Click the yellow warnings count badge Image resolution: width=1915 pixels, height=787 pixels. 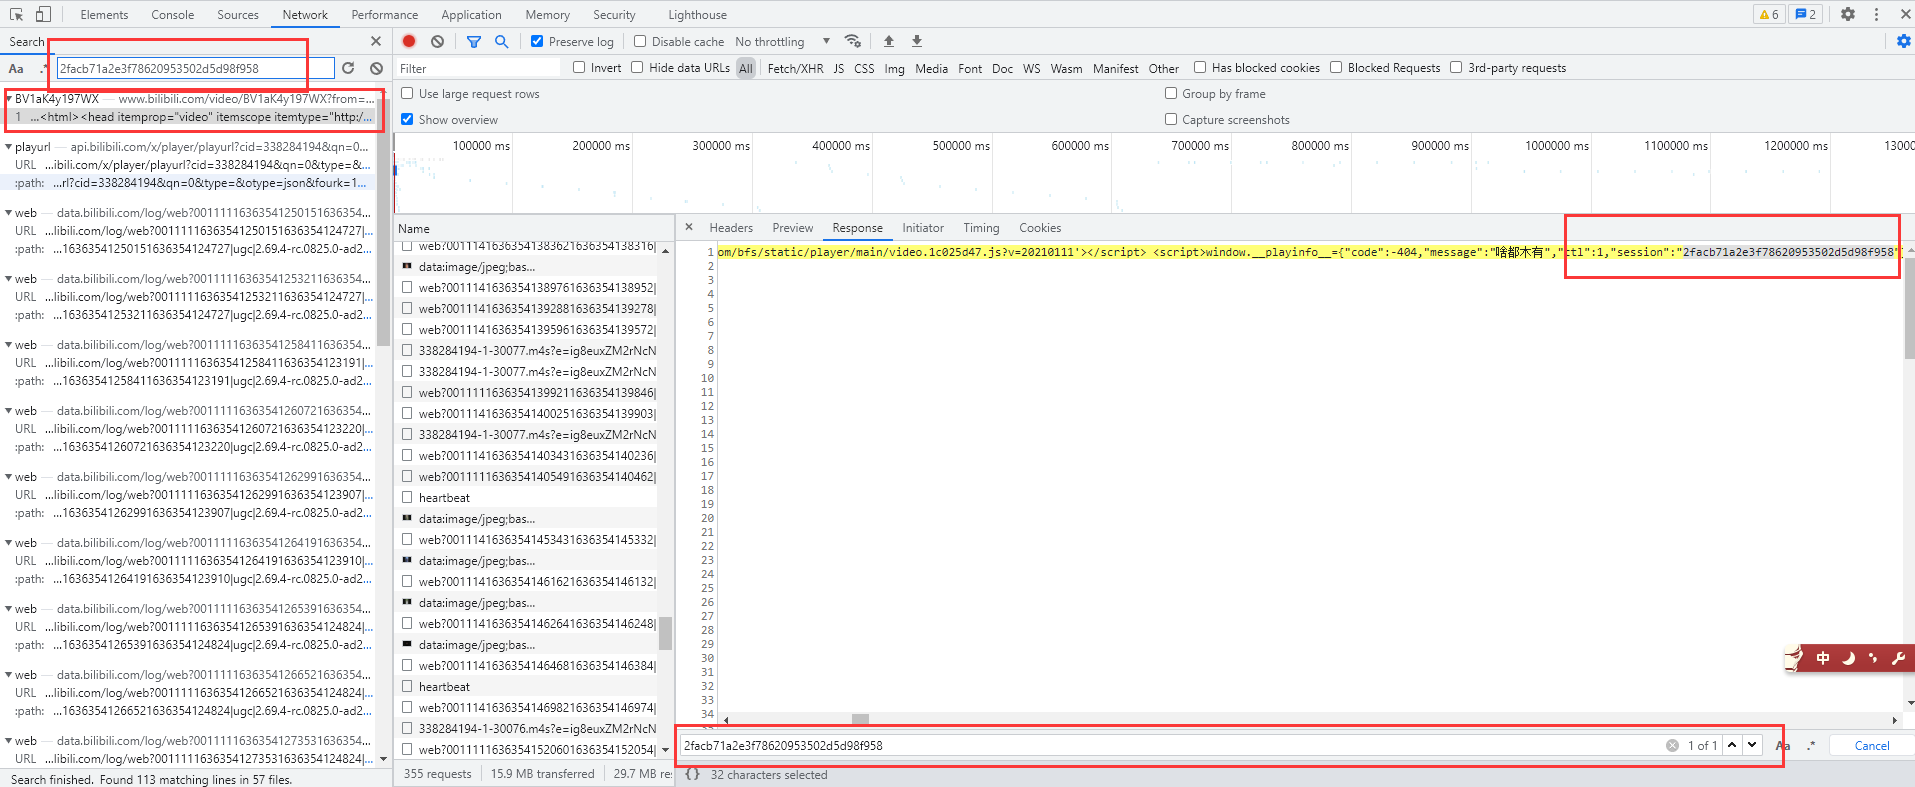tap(1769, 14)
